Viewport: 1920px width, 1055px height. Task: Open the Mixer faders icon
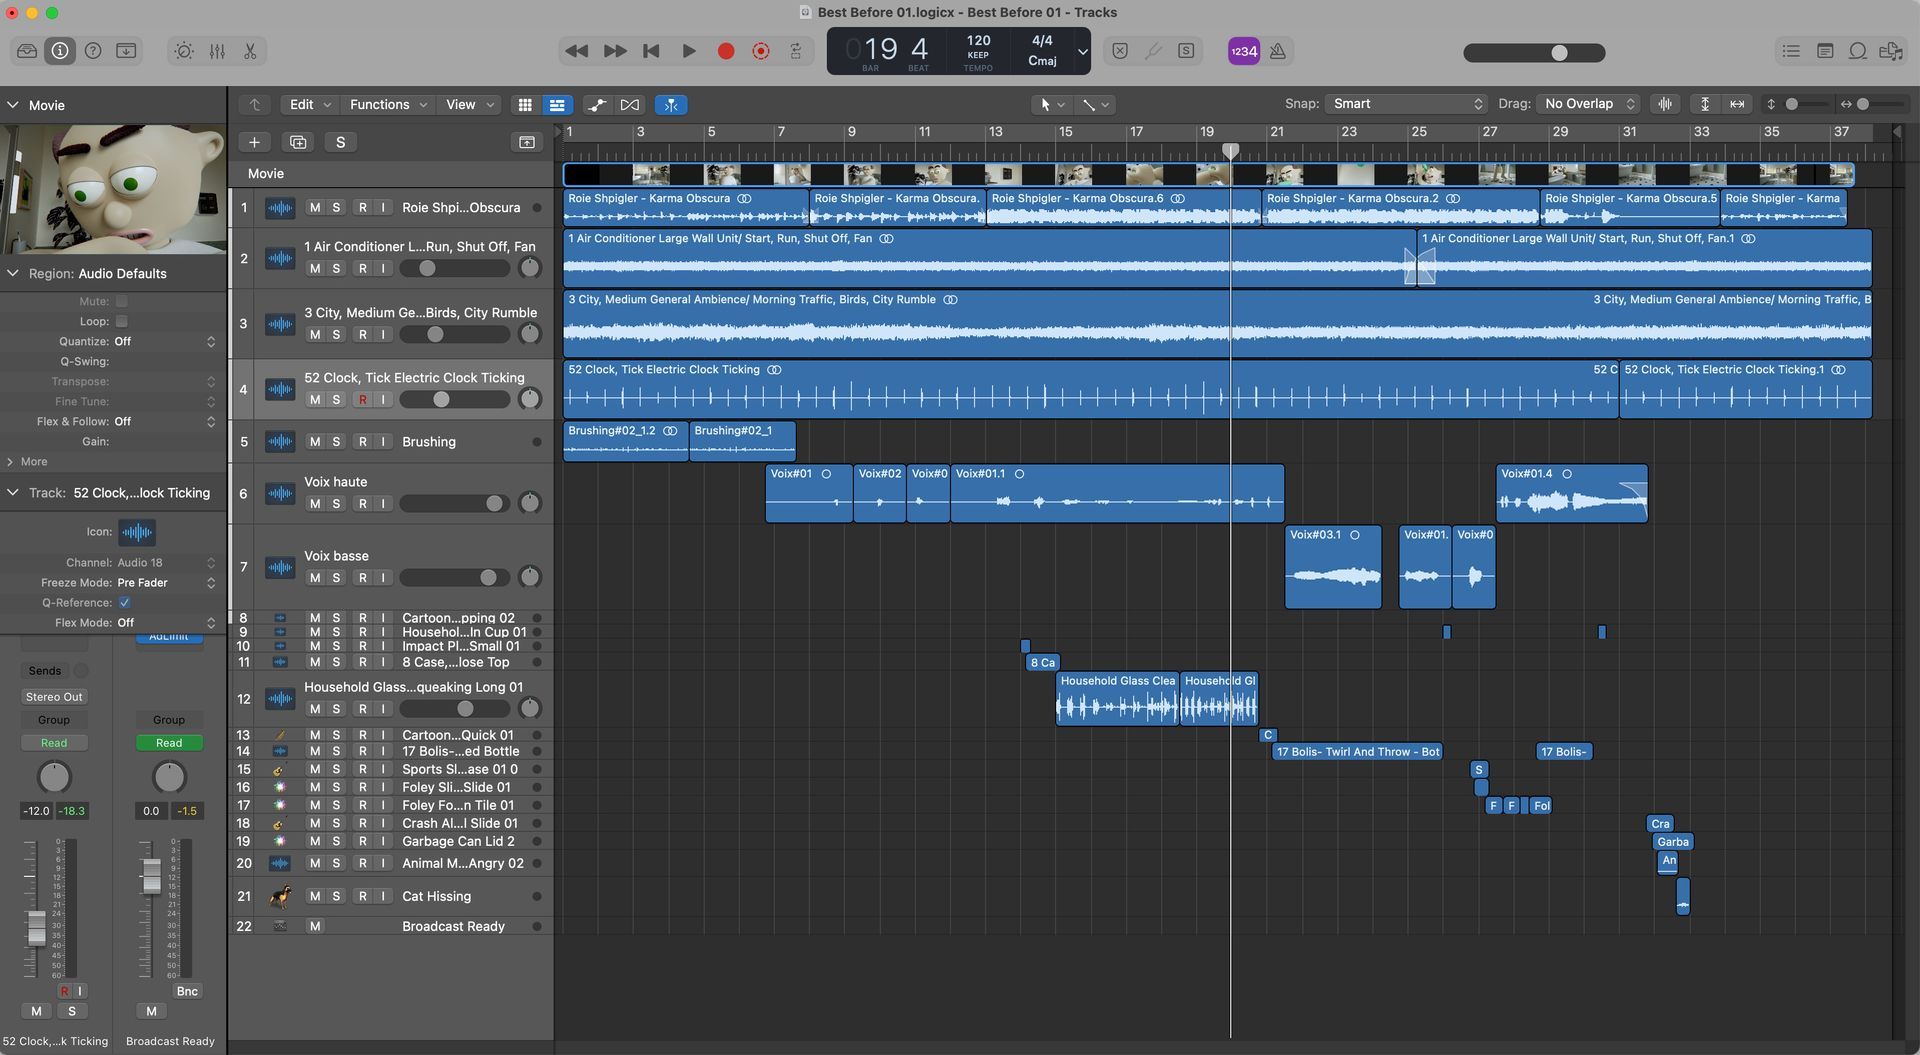[217, 51]
